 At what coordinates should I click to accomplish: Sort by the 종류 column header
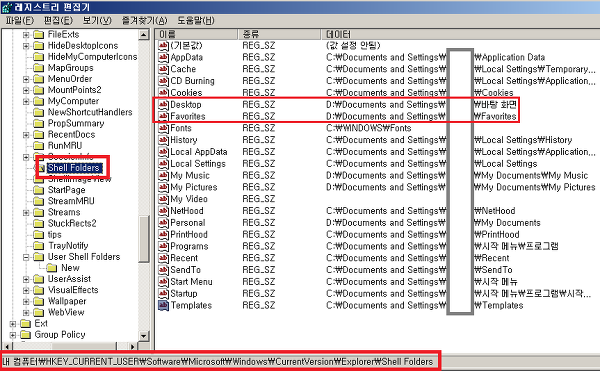pyautogui.click(x=279, y=34)
